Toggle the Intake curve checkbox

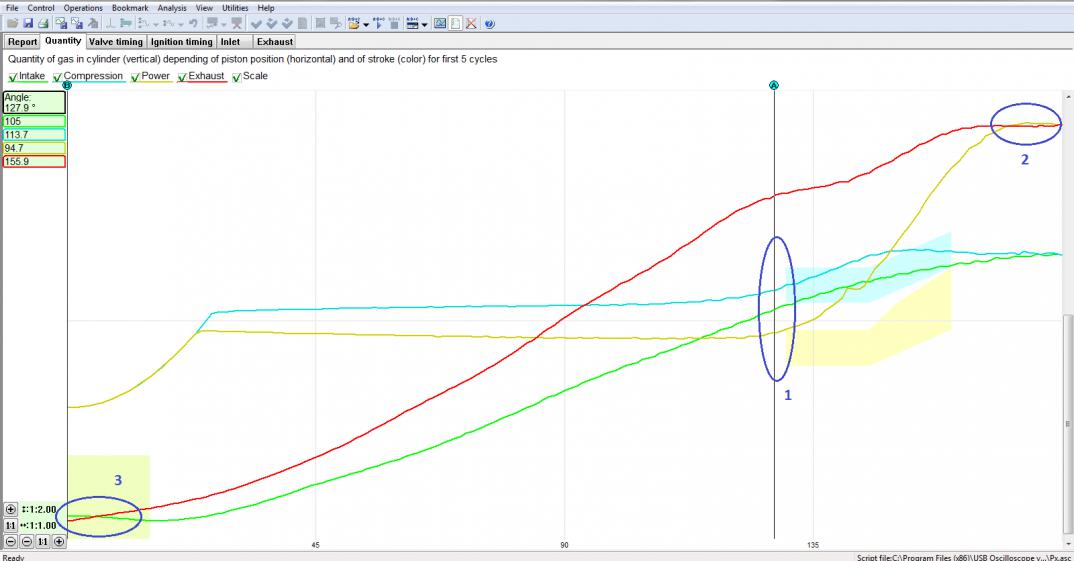coord(13,77)
